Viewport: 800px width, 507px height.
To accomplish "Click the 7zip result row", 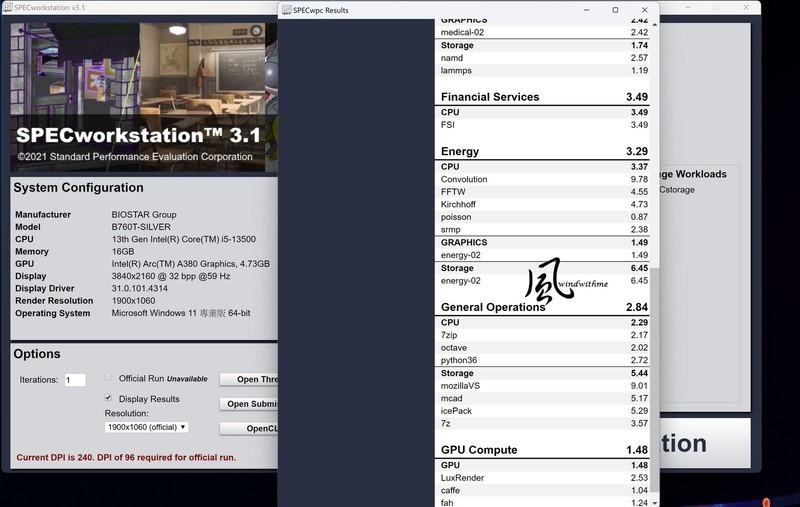I will click(543, 335).
